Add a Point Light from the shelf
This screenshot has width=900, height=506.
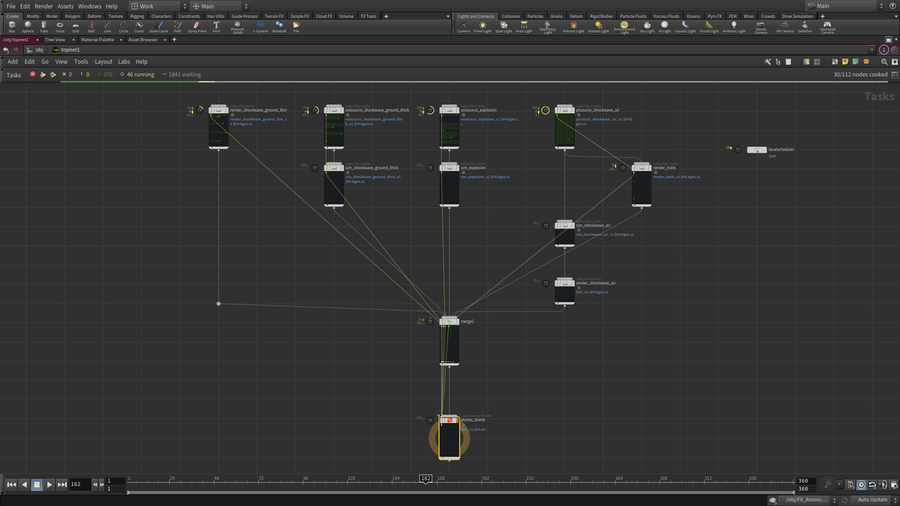[482, 28]
